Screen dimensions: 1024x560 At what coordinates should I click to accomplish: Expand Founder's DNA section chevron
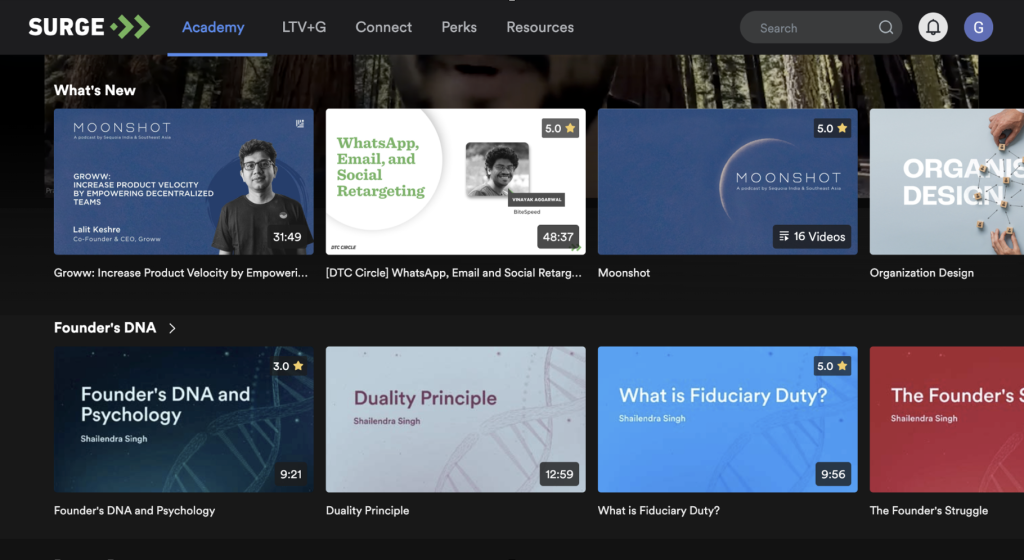point(172,328)
